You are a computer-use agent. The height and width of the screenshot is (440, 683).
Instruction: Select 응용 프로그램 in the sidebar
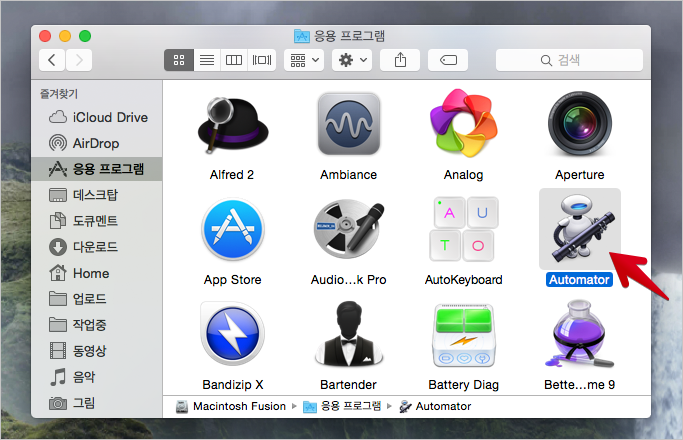pos(97,169)
